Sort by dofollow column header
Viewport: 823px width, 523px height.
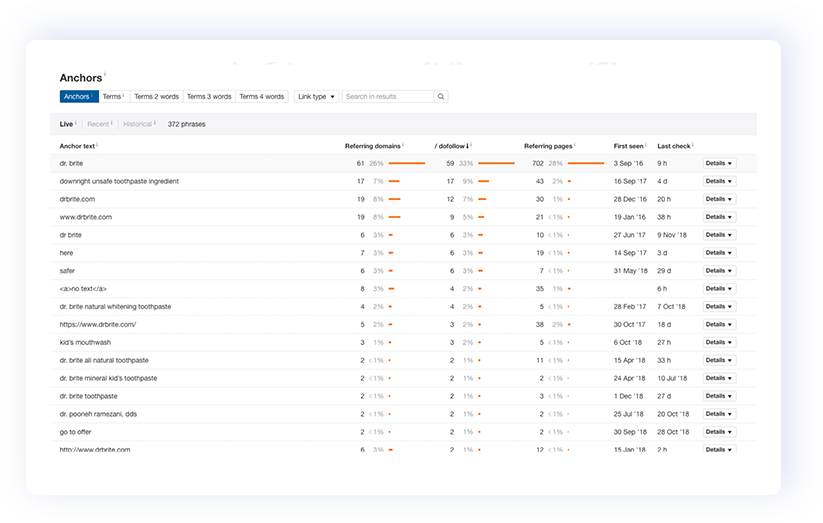click(x=452, y=146)
